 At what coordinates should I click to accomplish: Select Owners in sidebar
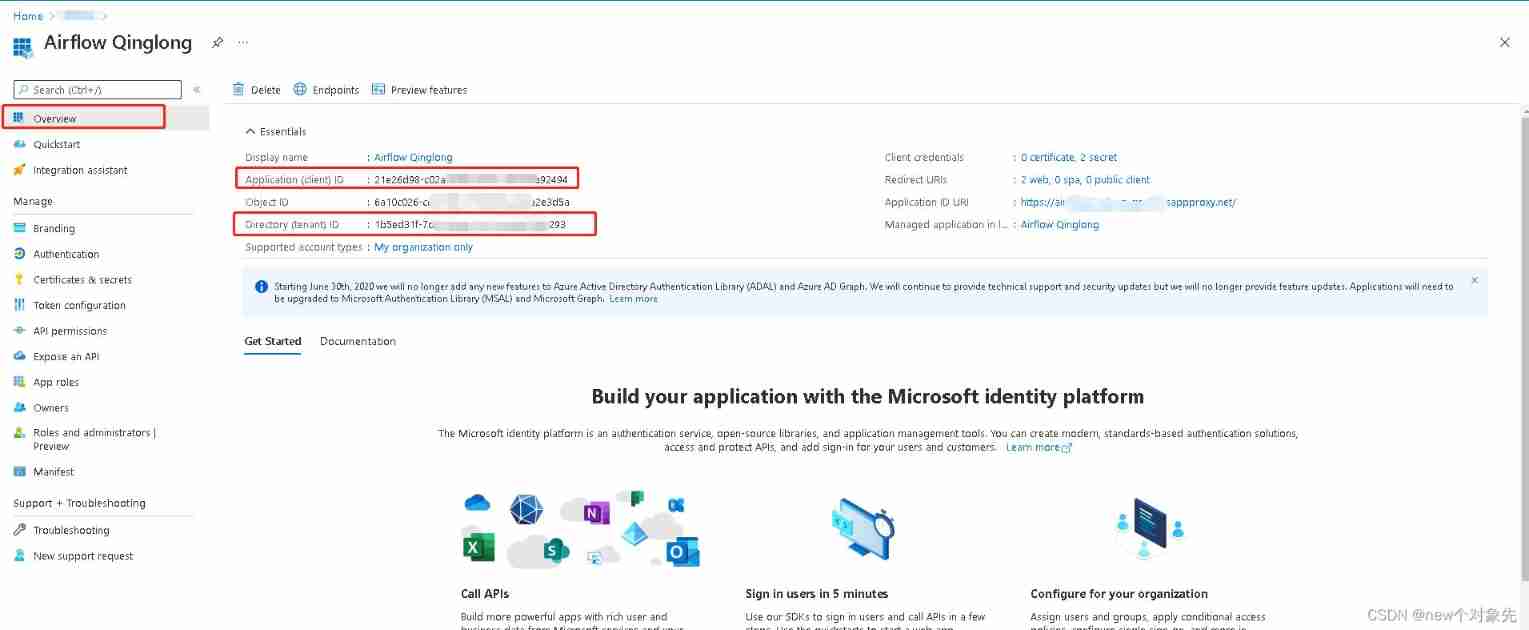coord(51,408)
